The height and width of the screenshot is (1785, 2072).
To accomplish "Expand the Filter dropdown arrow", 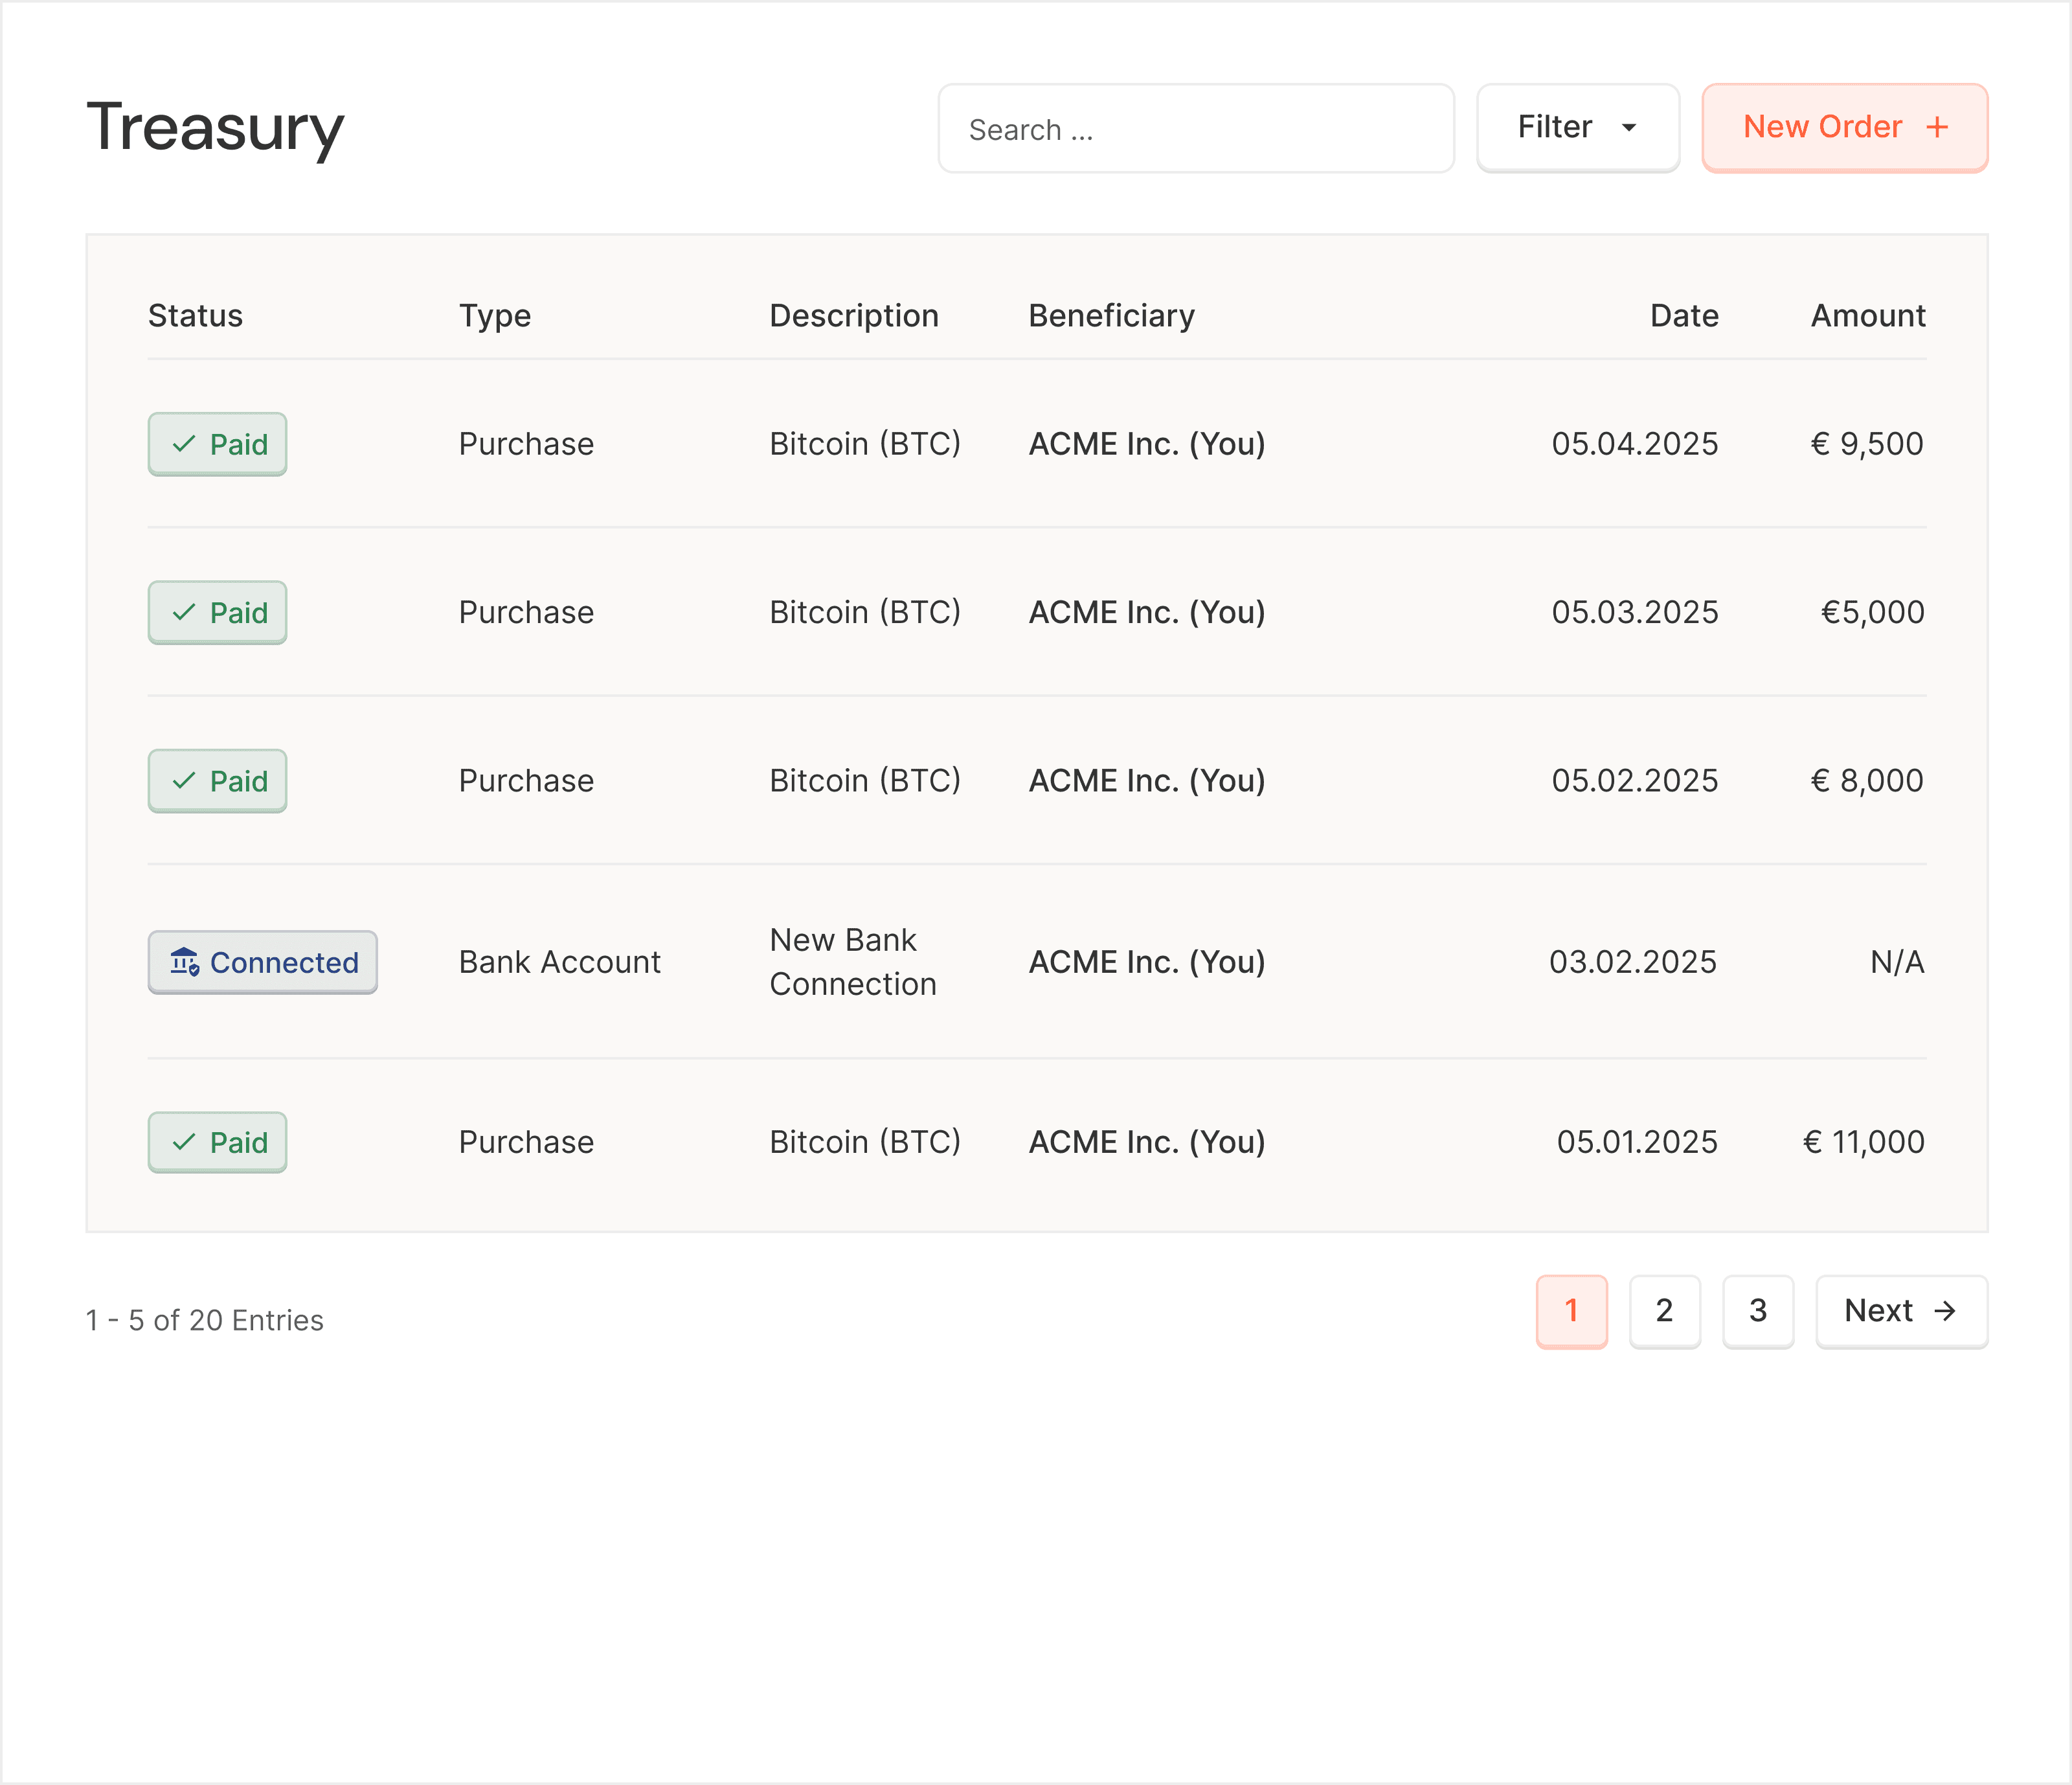I will 1629,128.
